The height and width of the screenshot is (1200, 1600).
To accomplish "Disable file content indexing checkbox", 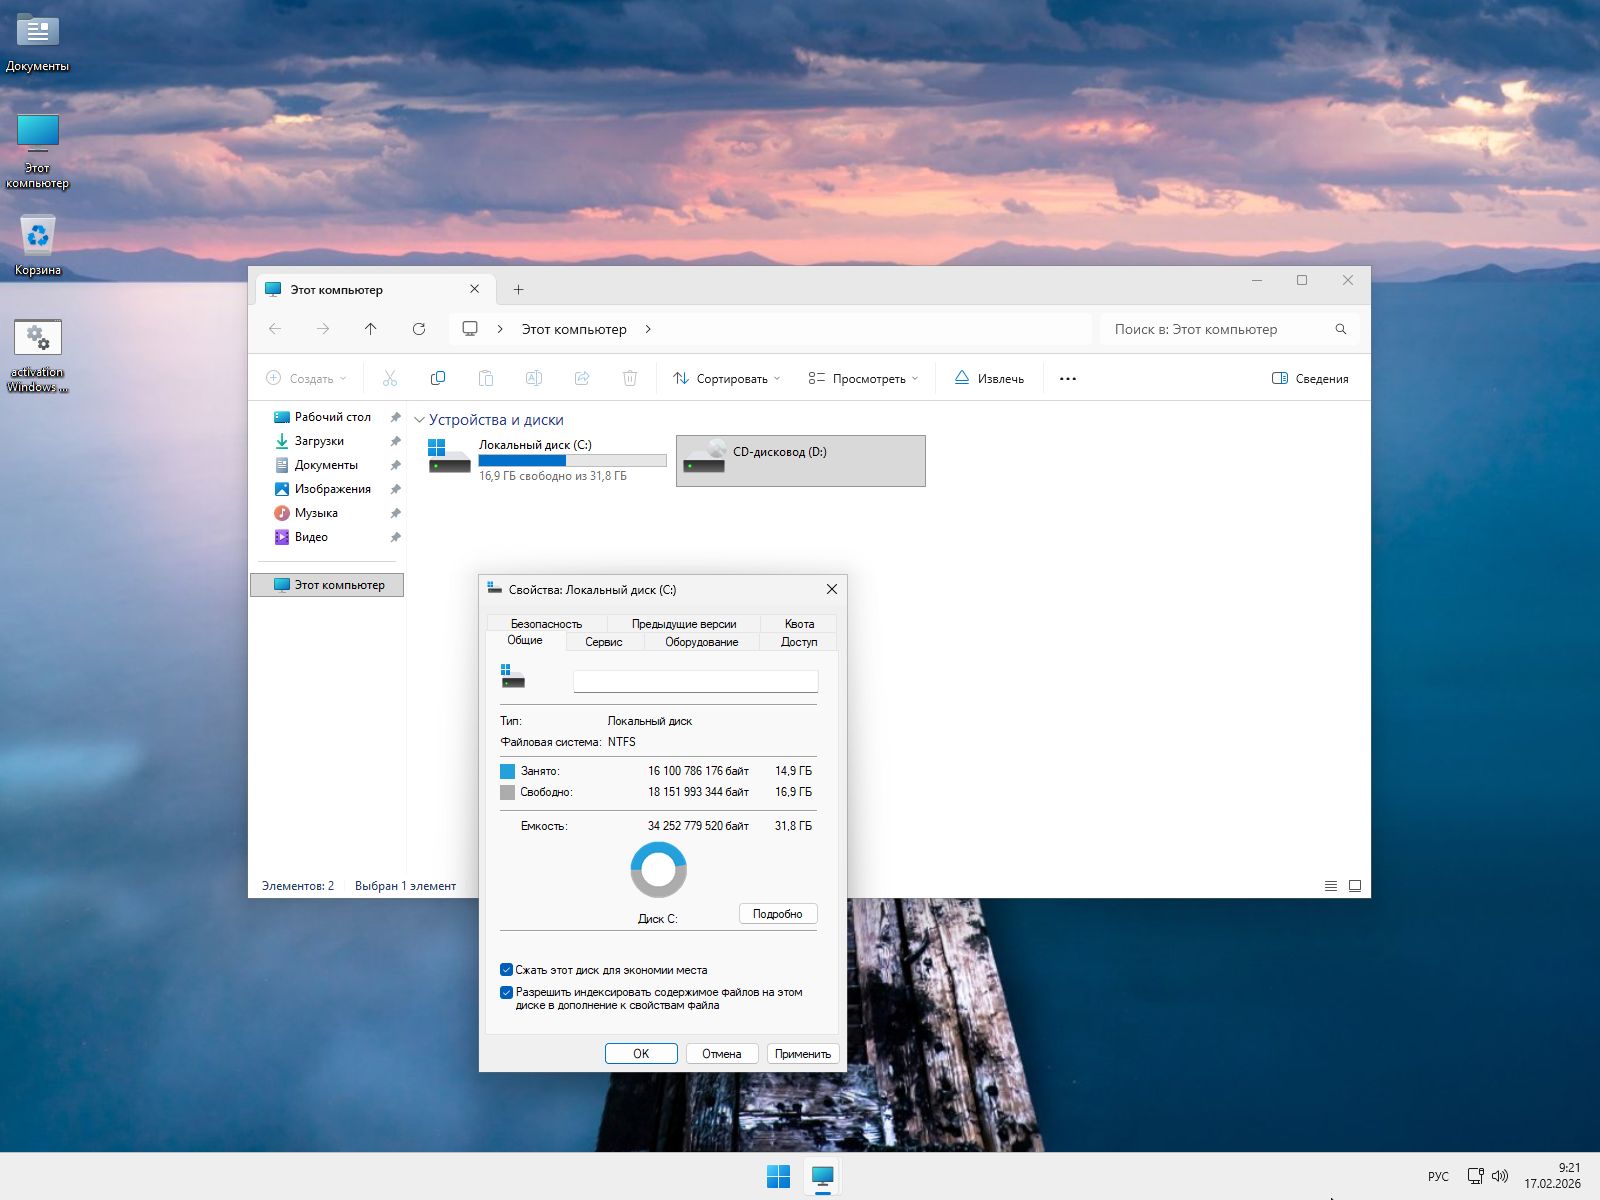I will (507, 991).
